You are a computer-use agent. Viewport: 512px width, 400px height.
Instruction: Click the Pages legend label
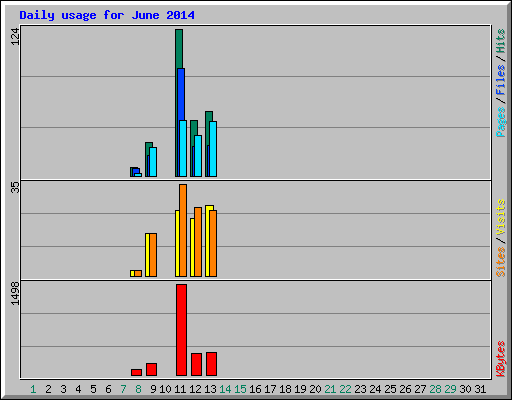(x=501, y=122)
